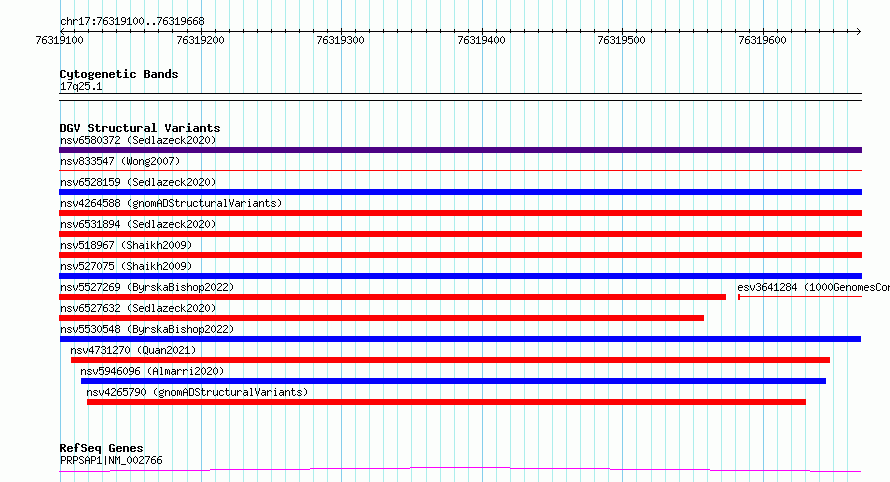Click the RefSeq Genes track title

pyautogui.click(x=101, y=448)
